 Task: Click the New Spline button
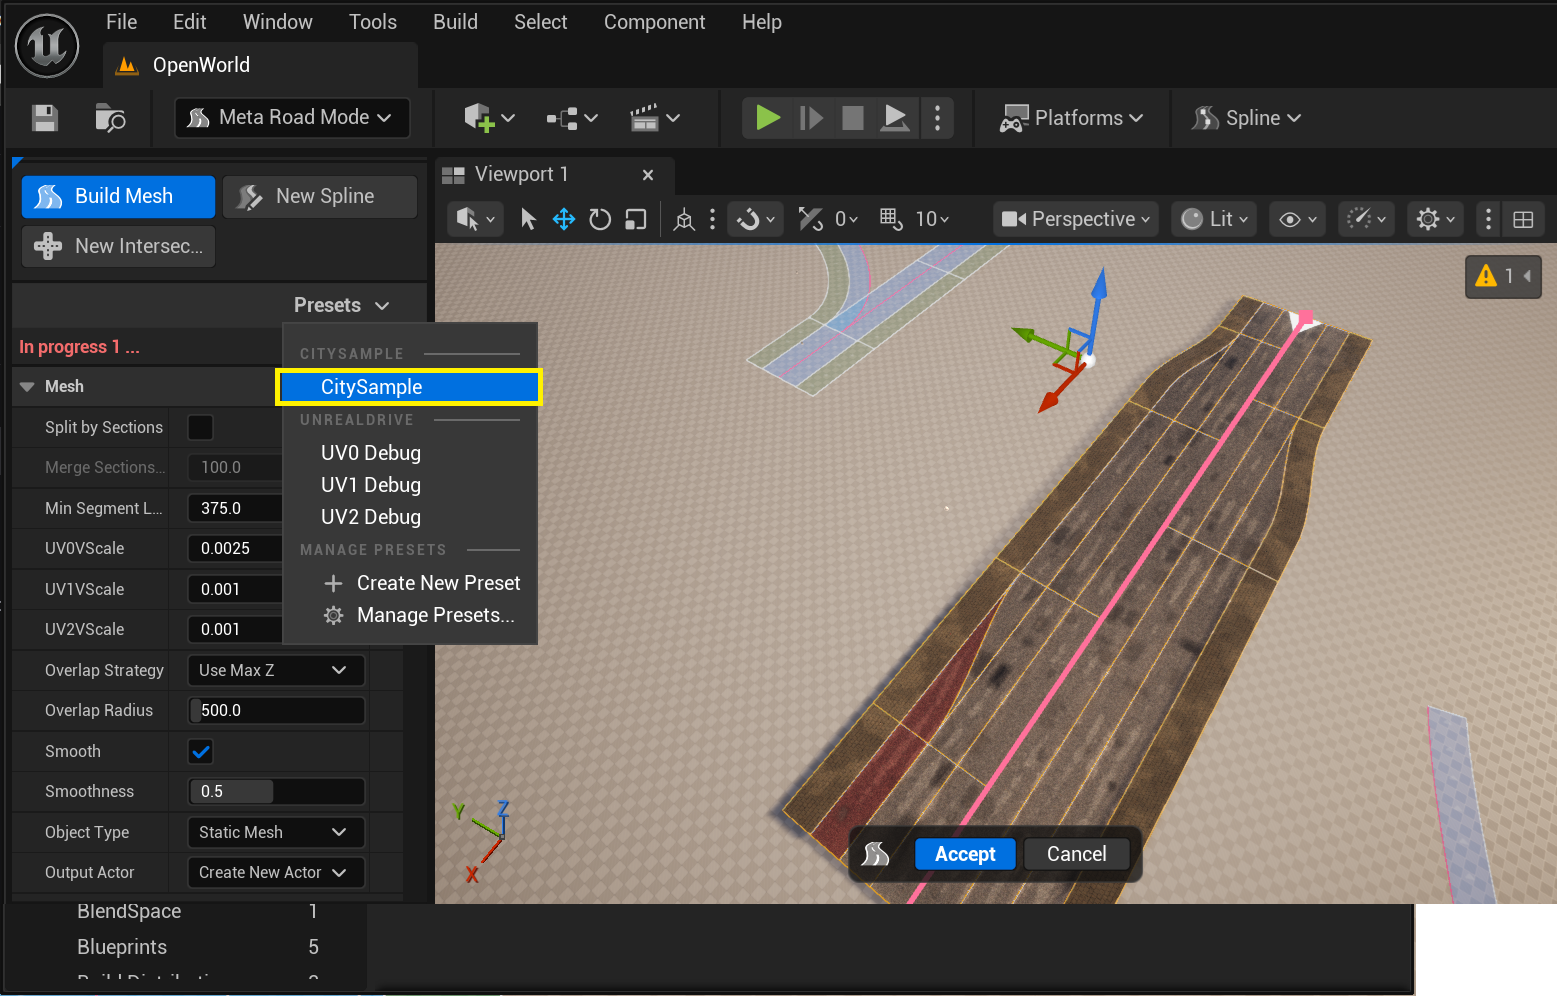point(320,197)
